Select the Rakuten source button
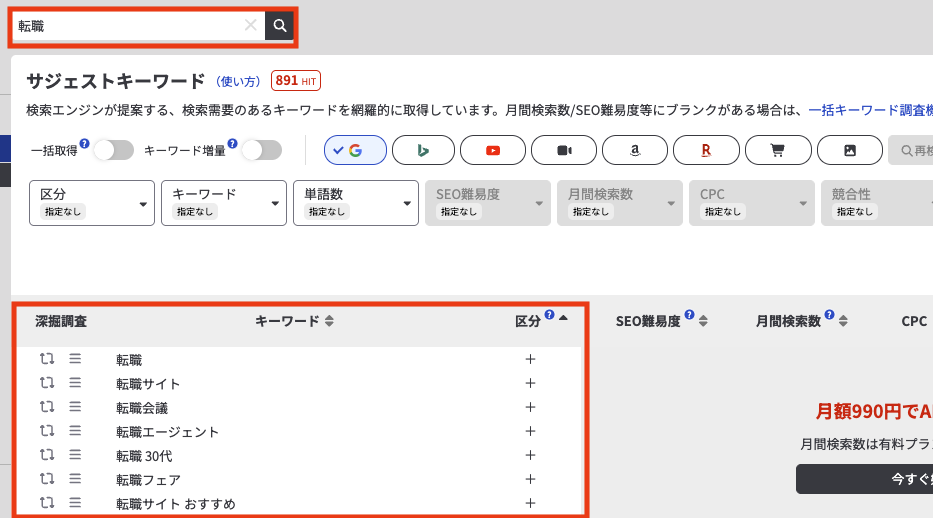This screenshot has width=933, height=518. pyautogui.click(x=706, y=150)
